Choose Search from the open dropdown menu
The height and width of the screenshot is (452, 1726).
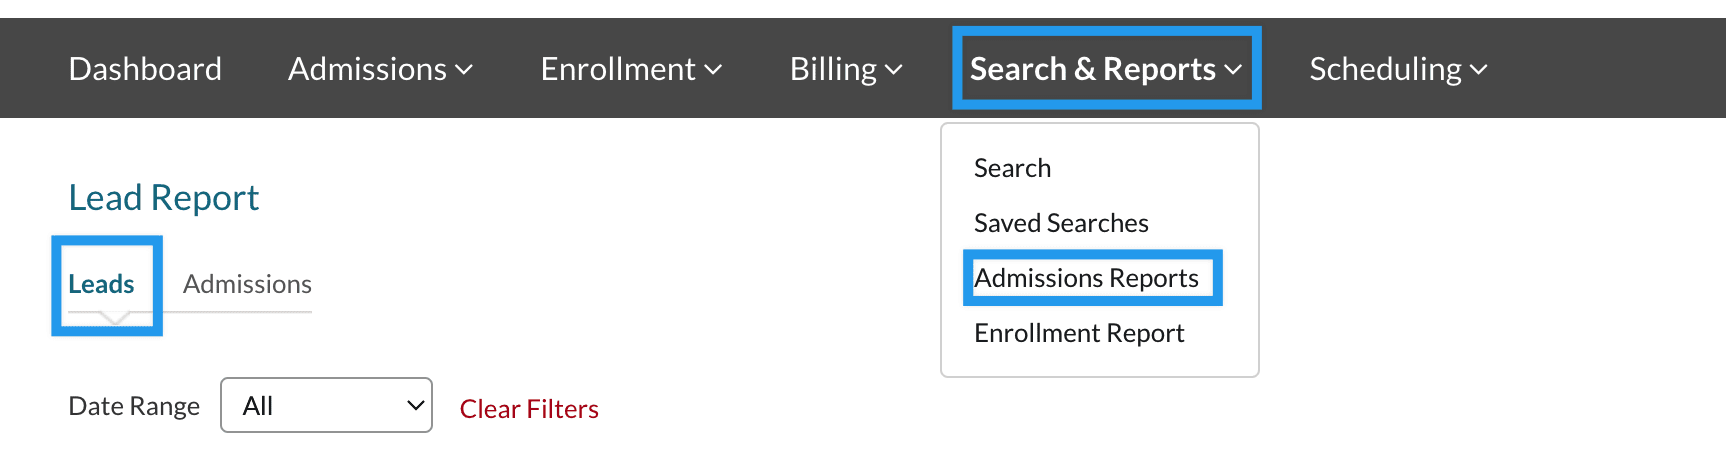(x=1012, y=168)
